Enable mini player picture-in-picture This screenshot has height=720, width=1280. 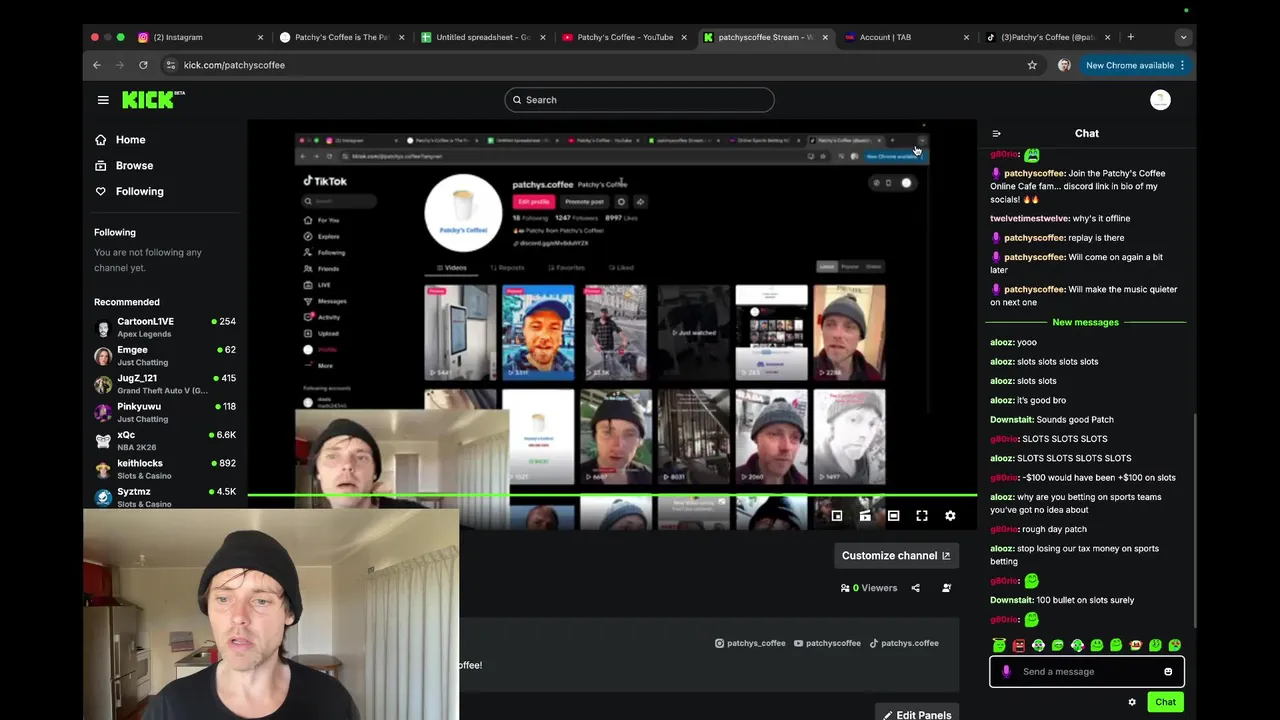tap(837, 516)
